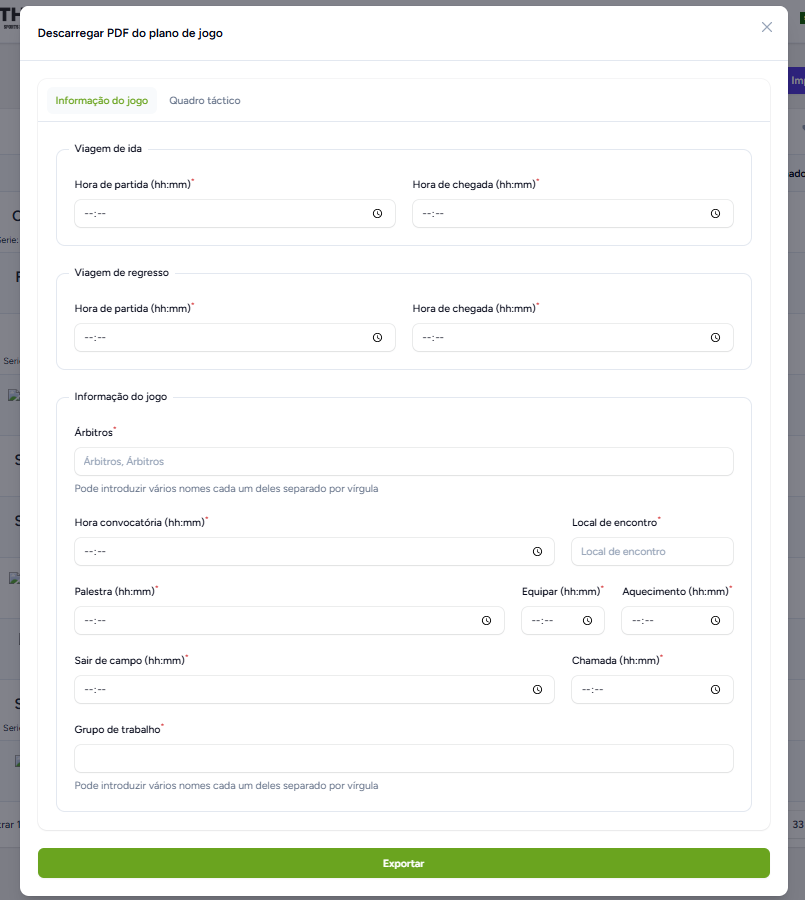Open clock picker for Hora convocatória
This screenshot has height=900, width=805.
(x=537, y=552)
